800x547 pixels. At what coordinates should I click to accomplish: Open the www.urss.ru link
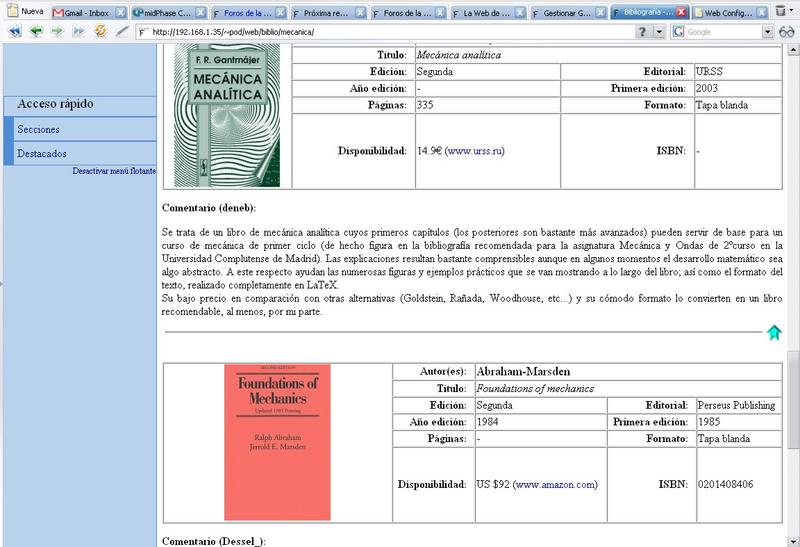click(x=476, y=151)
